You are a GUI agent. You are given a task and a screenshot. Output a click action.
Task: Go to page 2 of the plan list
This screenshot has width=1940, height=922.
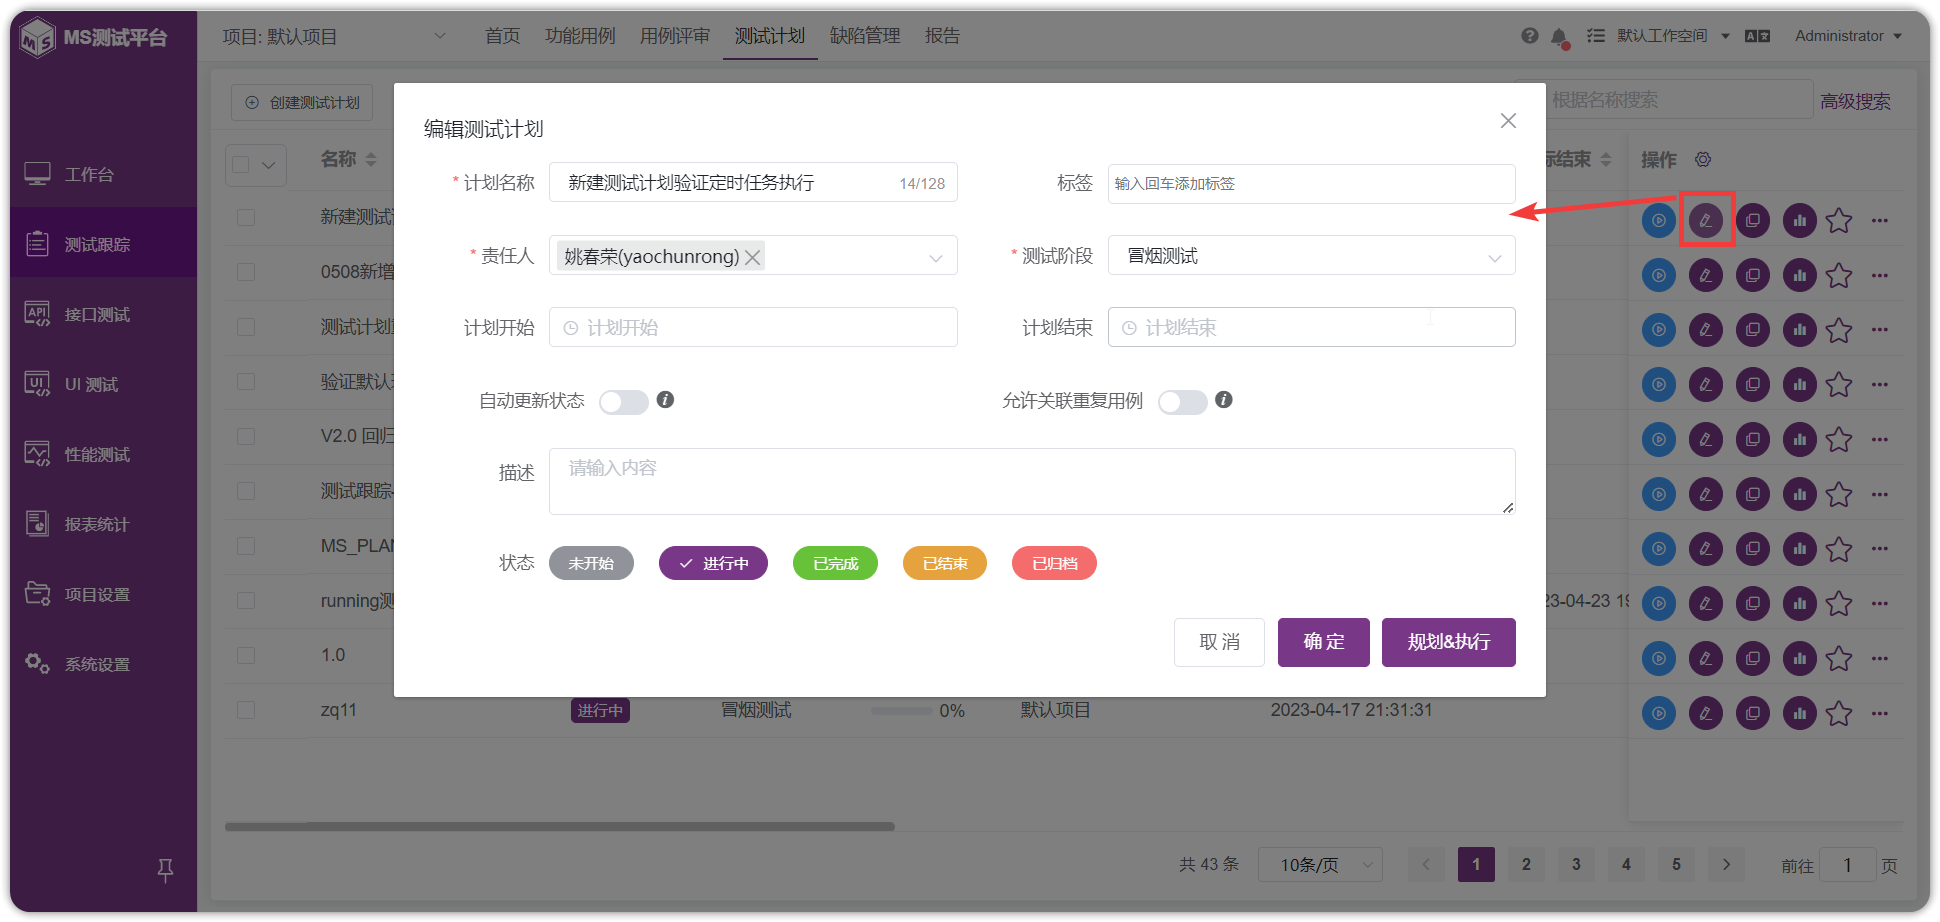[x=1526, y=865]
